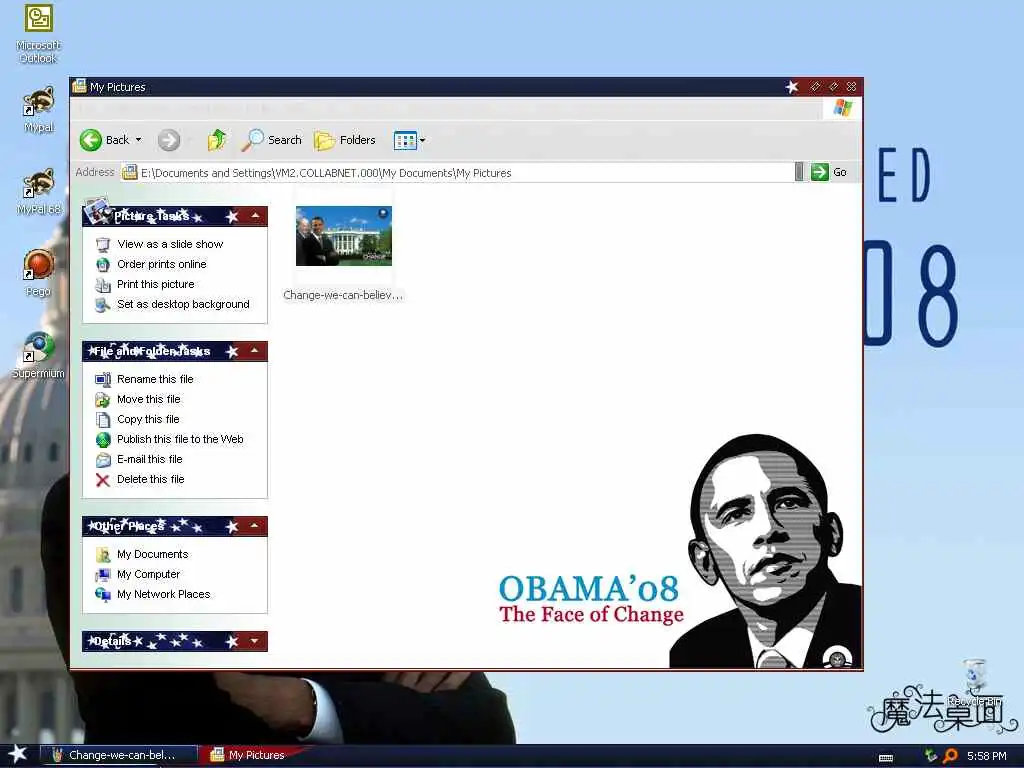
Task: Click the My Pictures title bar icon
Action: tap(80, 86)
